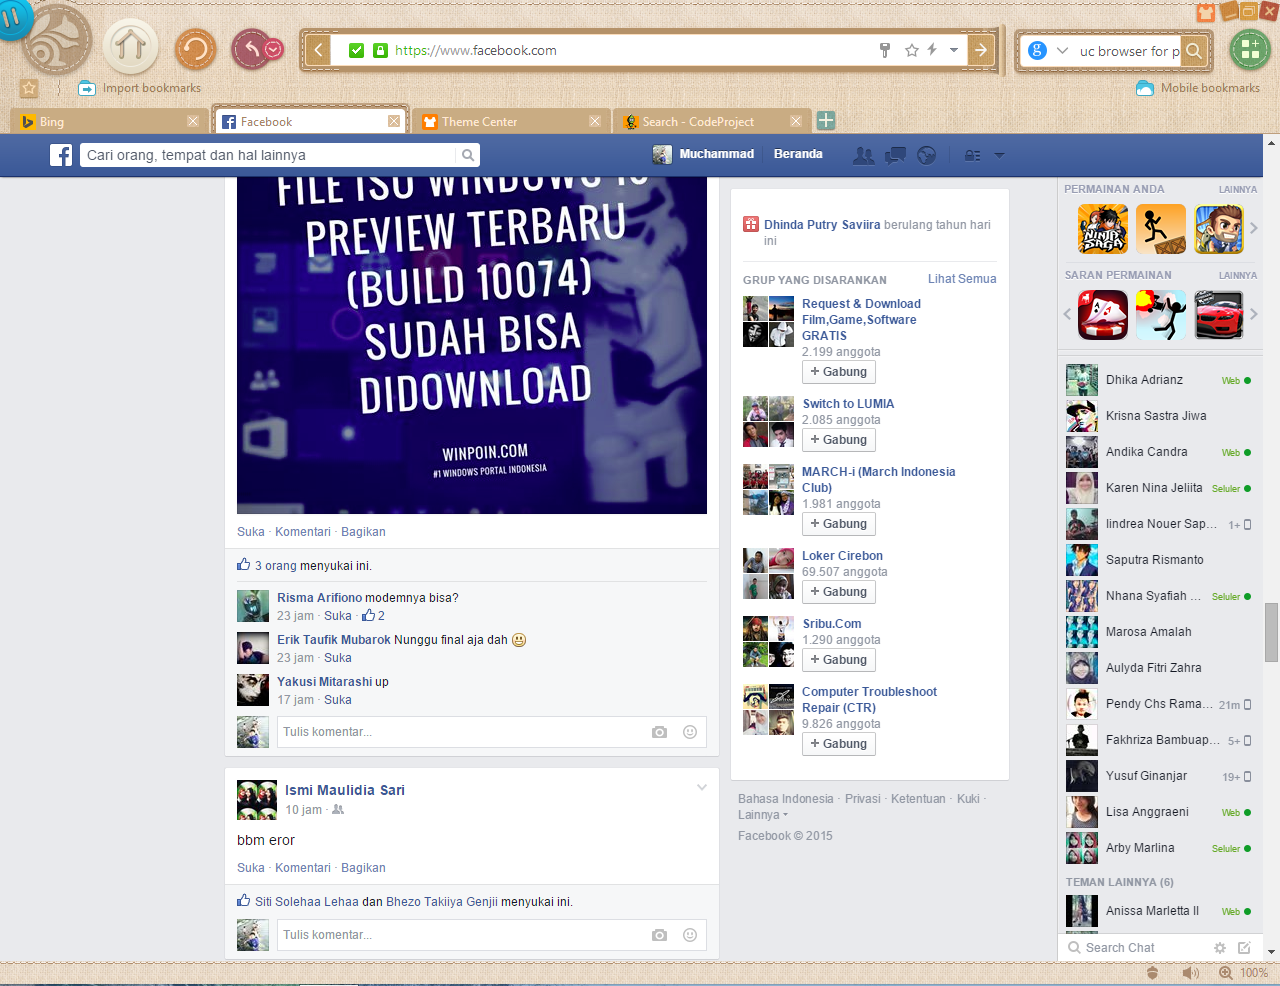This screenshot has height=986, width=1280.
Task: Click the Facebook logo icon
Action: click(x=62, y=155)
